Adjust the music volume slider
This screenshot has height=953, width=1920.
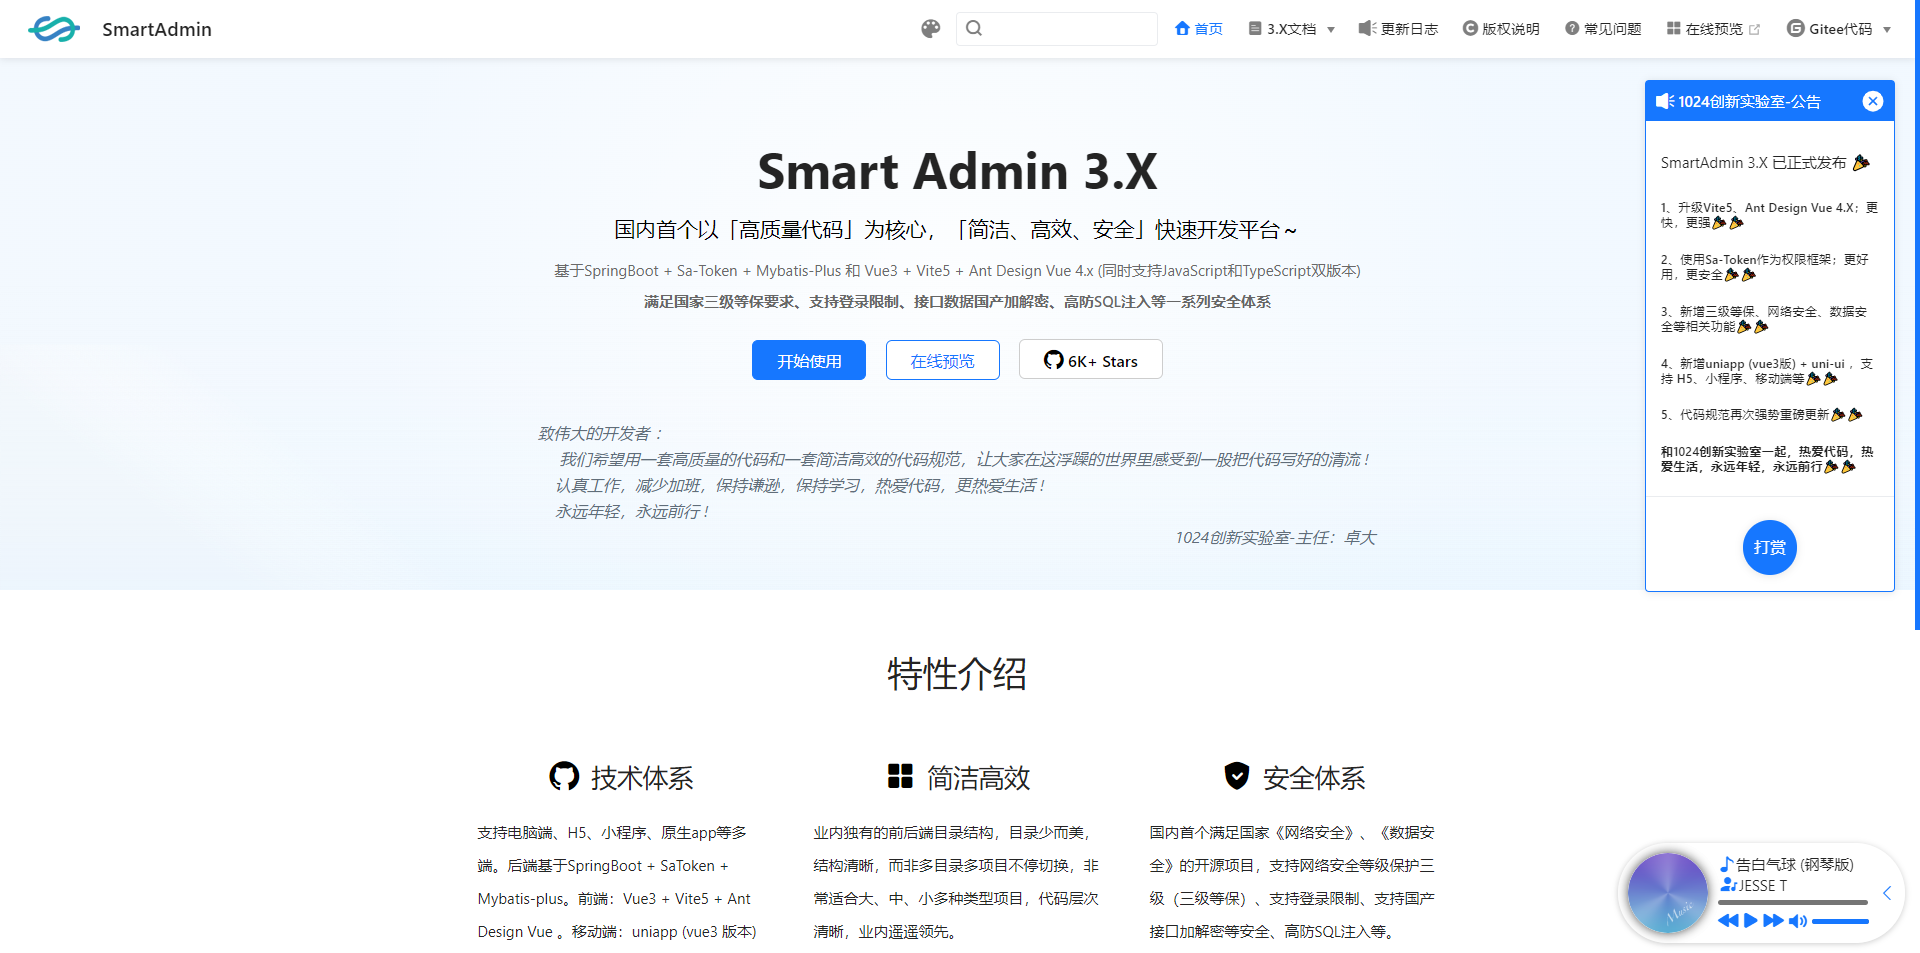click(x=1840, y=921)
